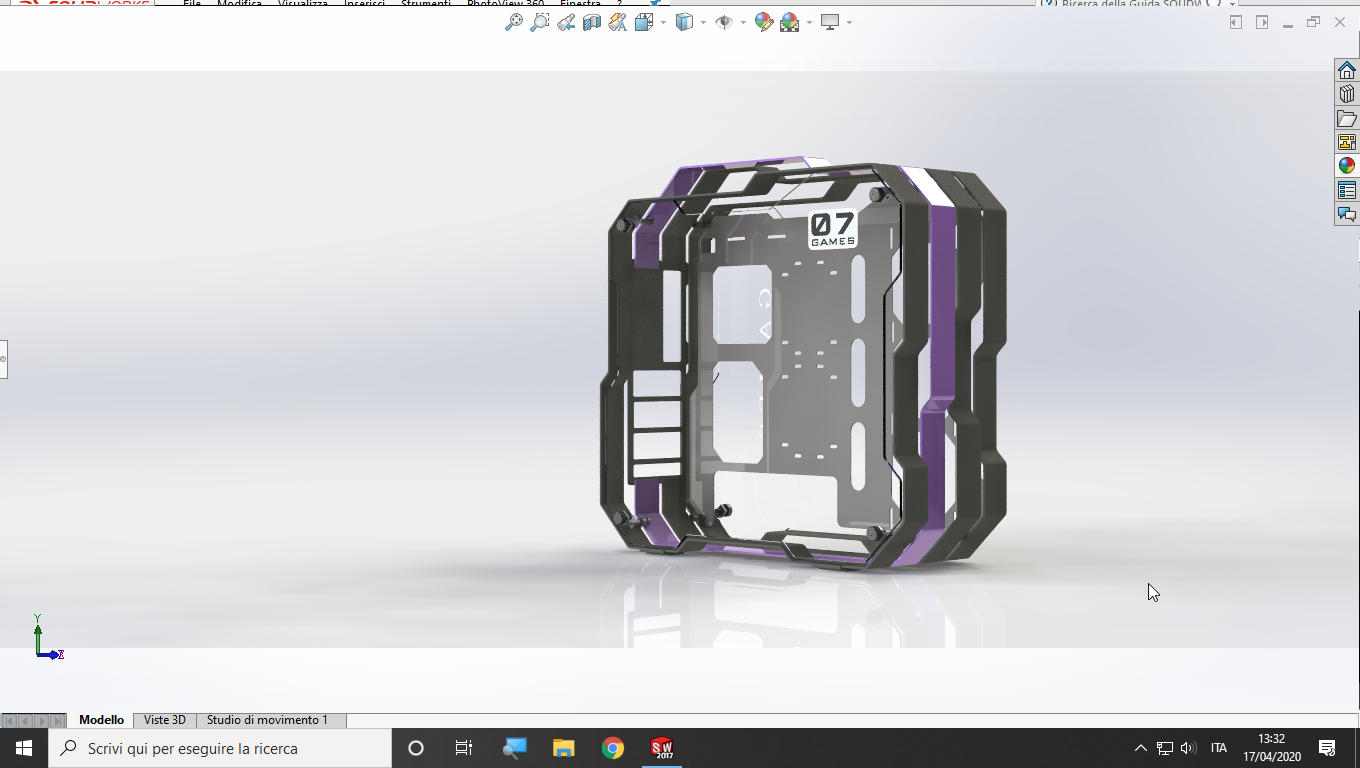Click the Hide/Show Items eye icon
Screen dimensions: 1360x768
click(x=724, y=22)
